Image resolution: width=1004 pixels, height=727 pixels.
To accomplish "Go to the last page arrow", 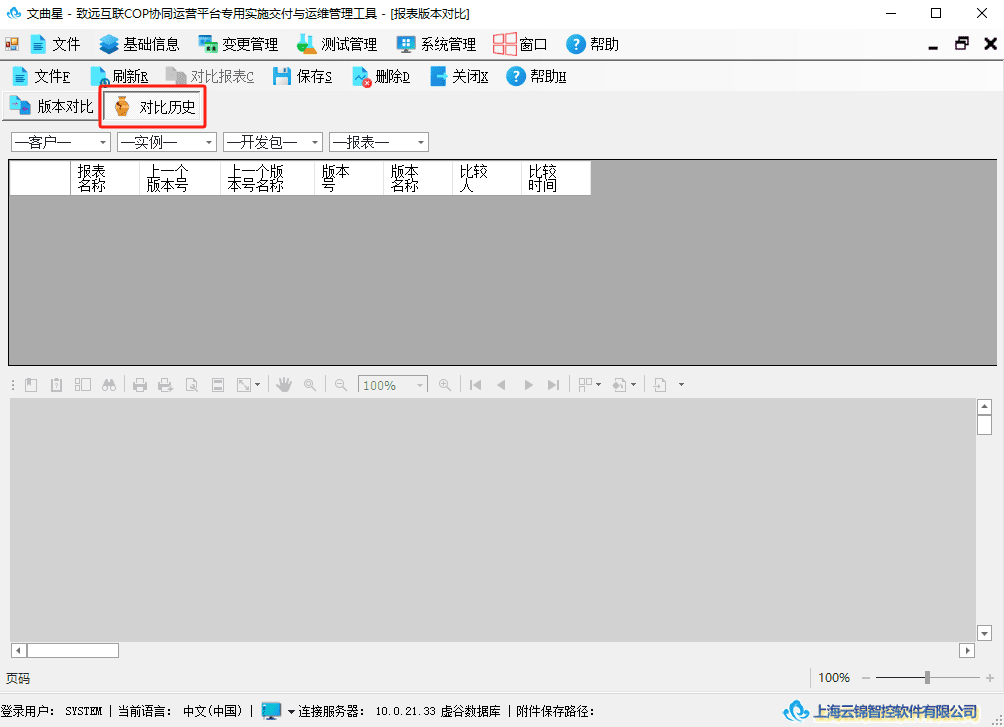I will (553, 385).
